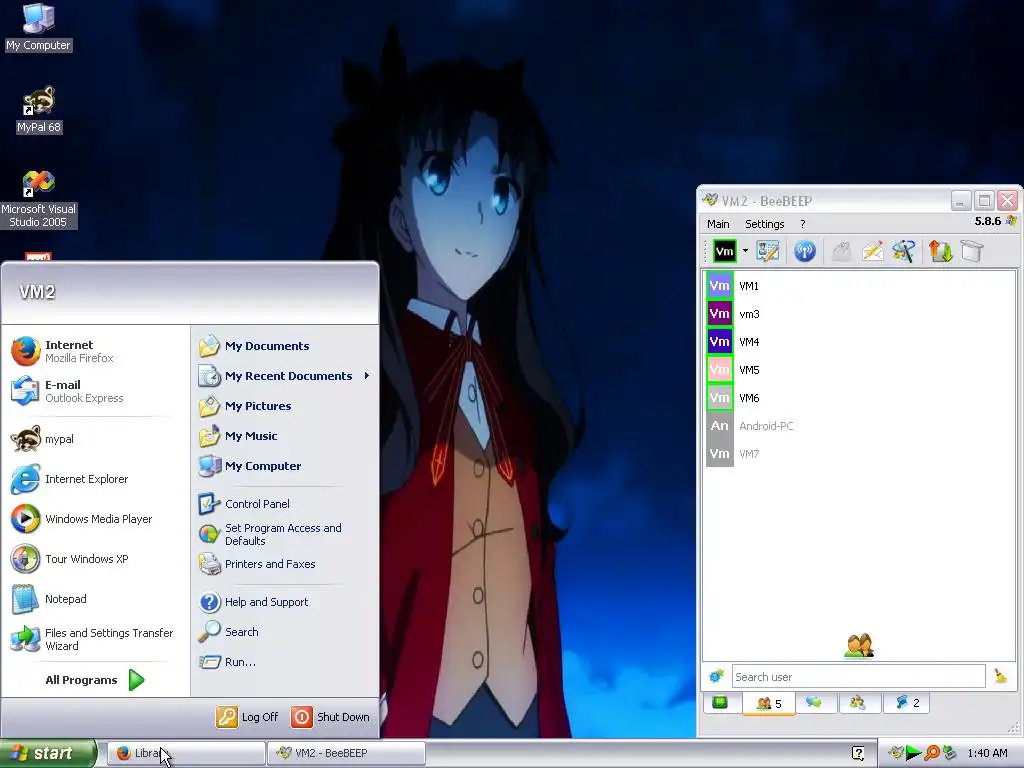Screen dimensions: 1024x768
Task: Open My Music from Start menu
Action: pyautogui.click(x=285, y=436)
